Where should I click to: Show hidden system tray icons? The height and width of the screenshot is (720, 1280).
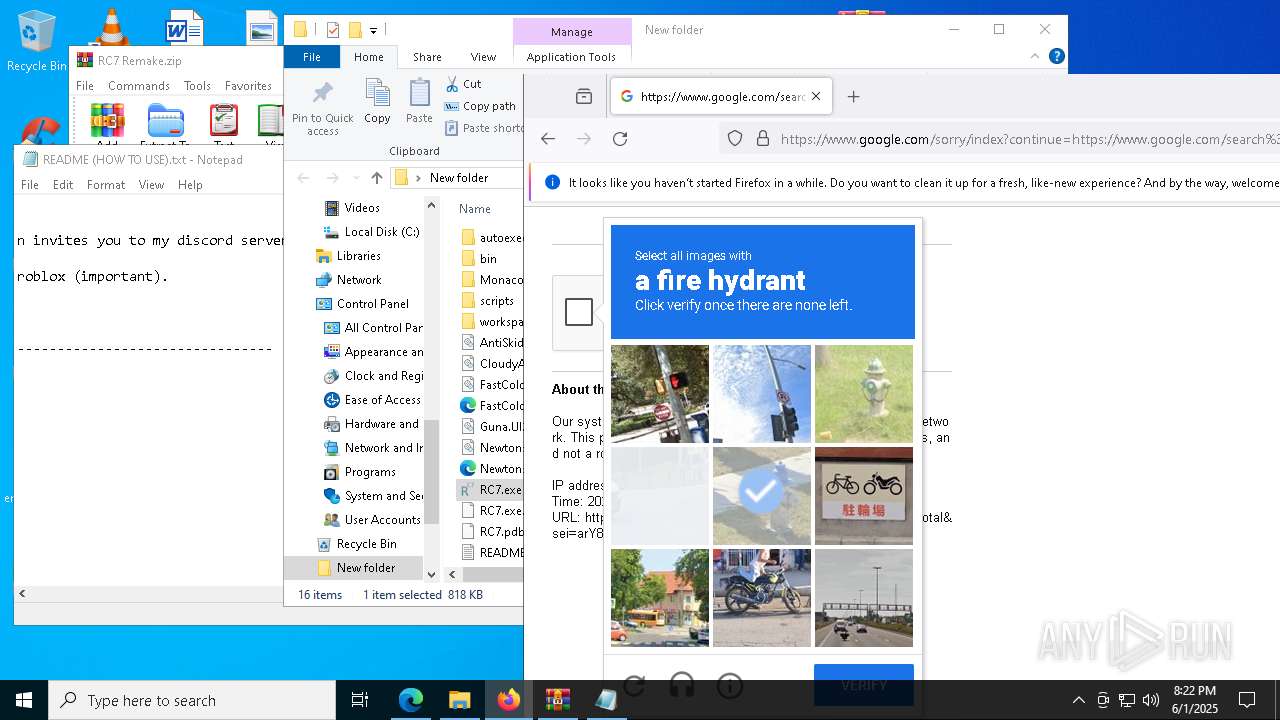1078,700
